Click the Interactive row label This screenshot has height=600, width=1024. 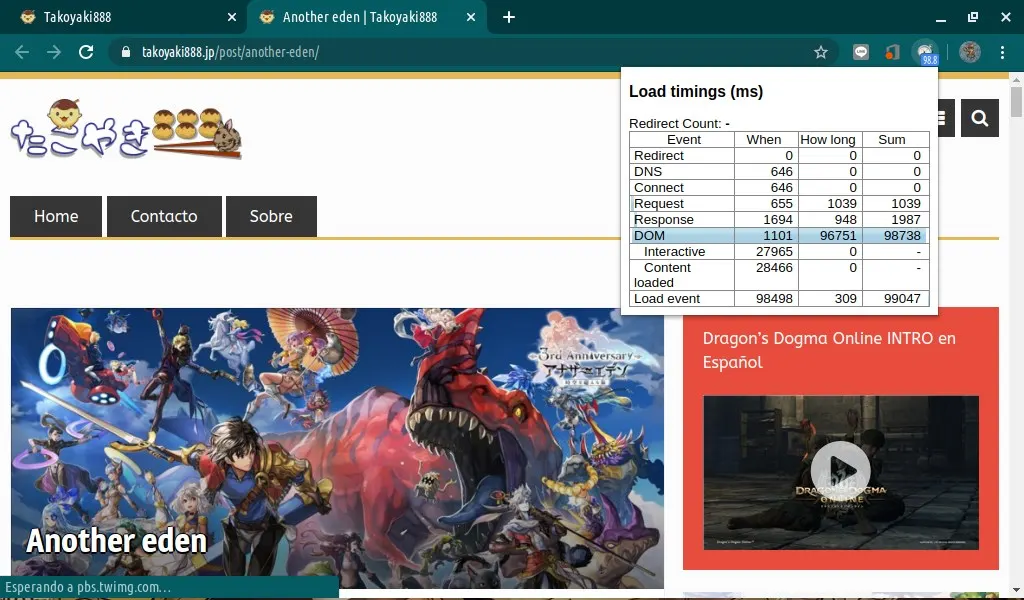(675, 251)
